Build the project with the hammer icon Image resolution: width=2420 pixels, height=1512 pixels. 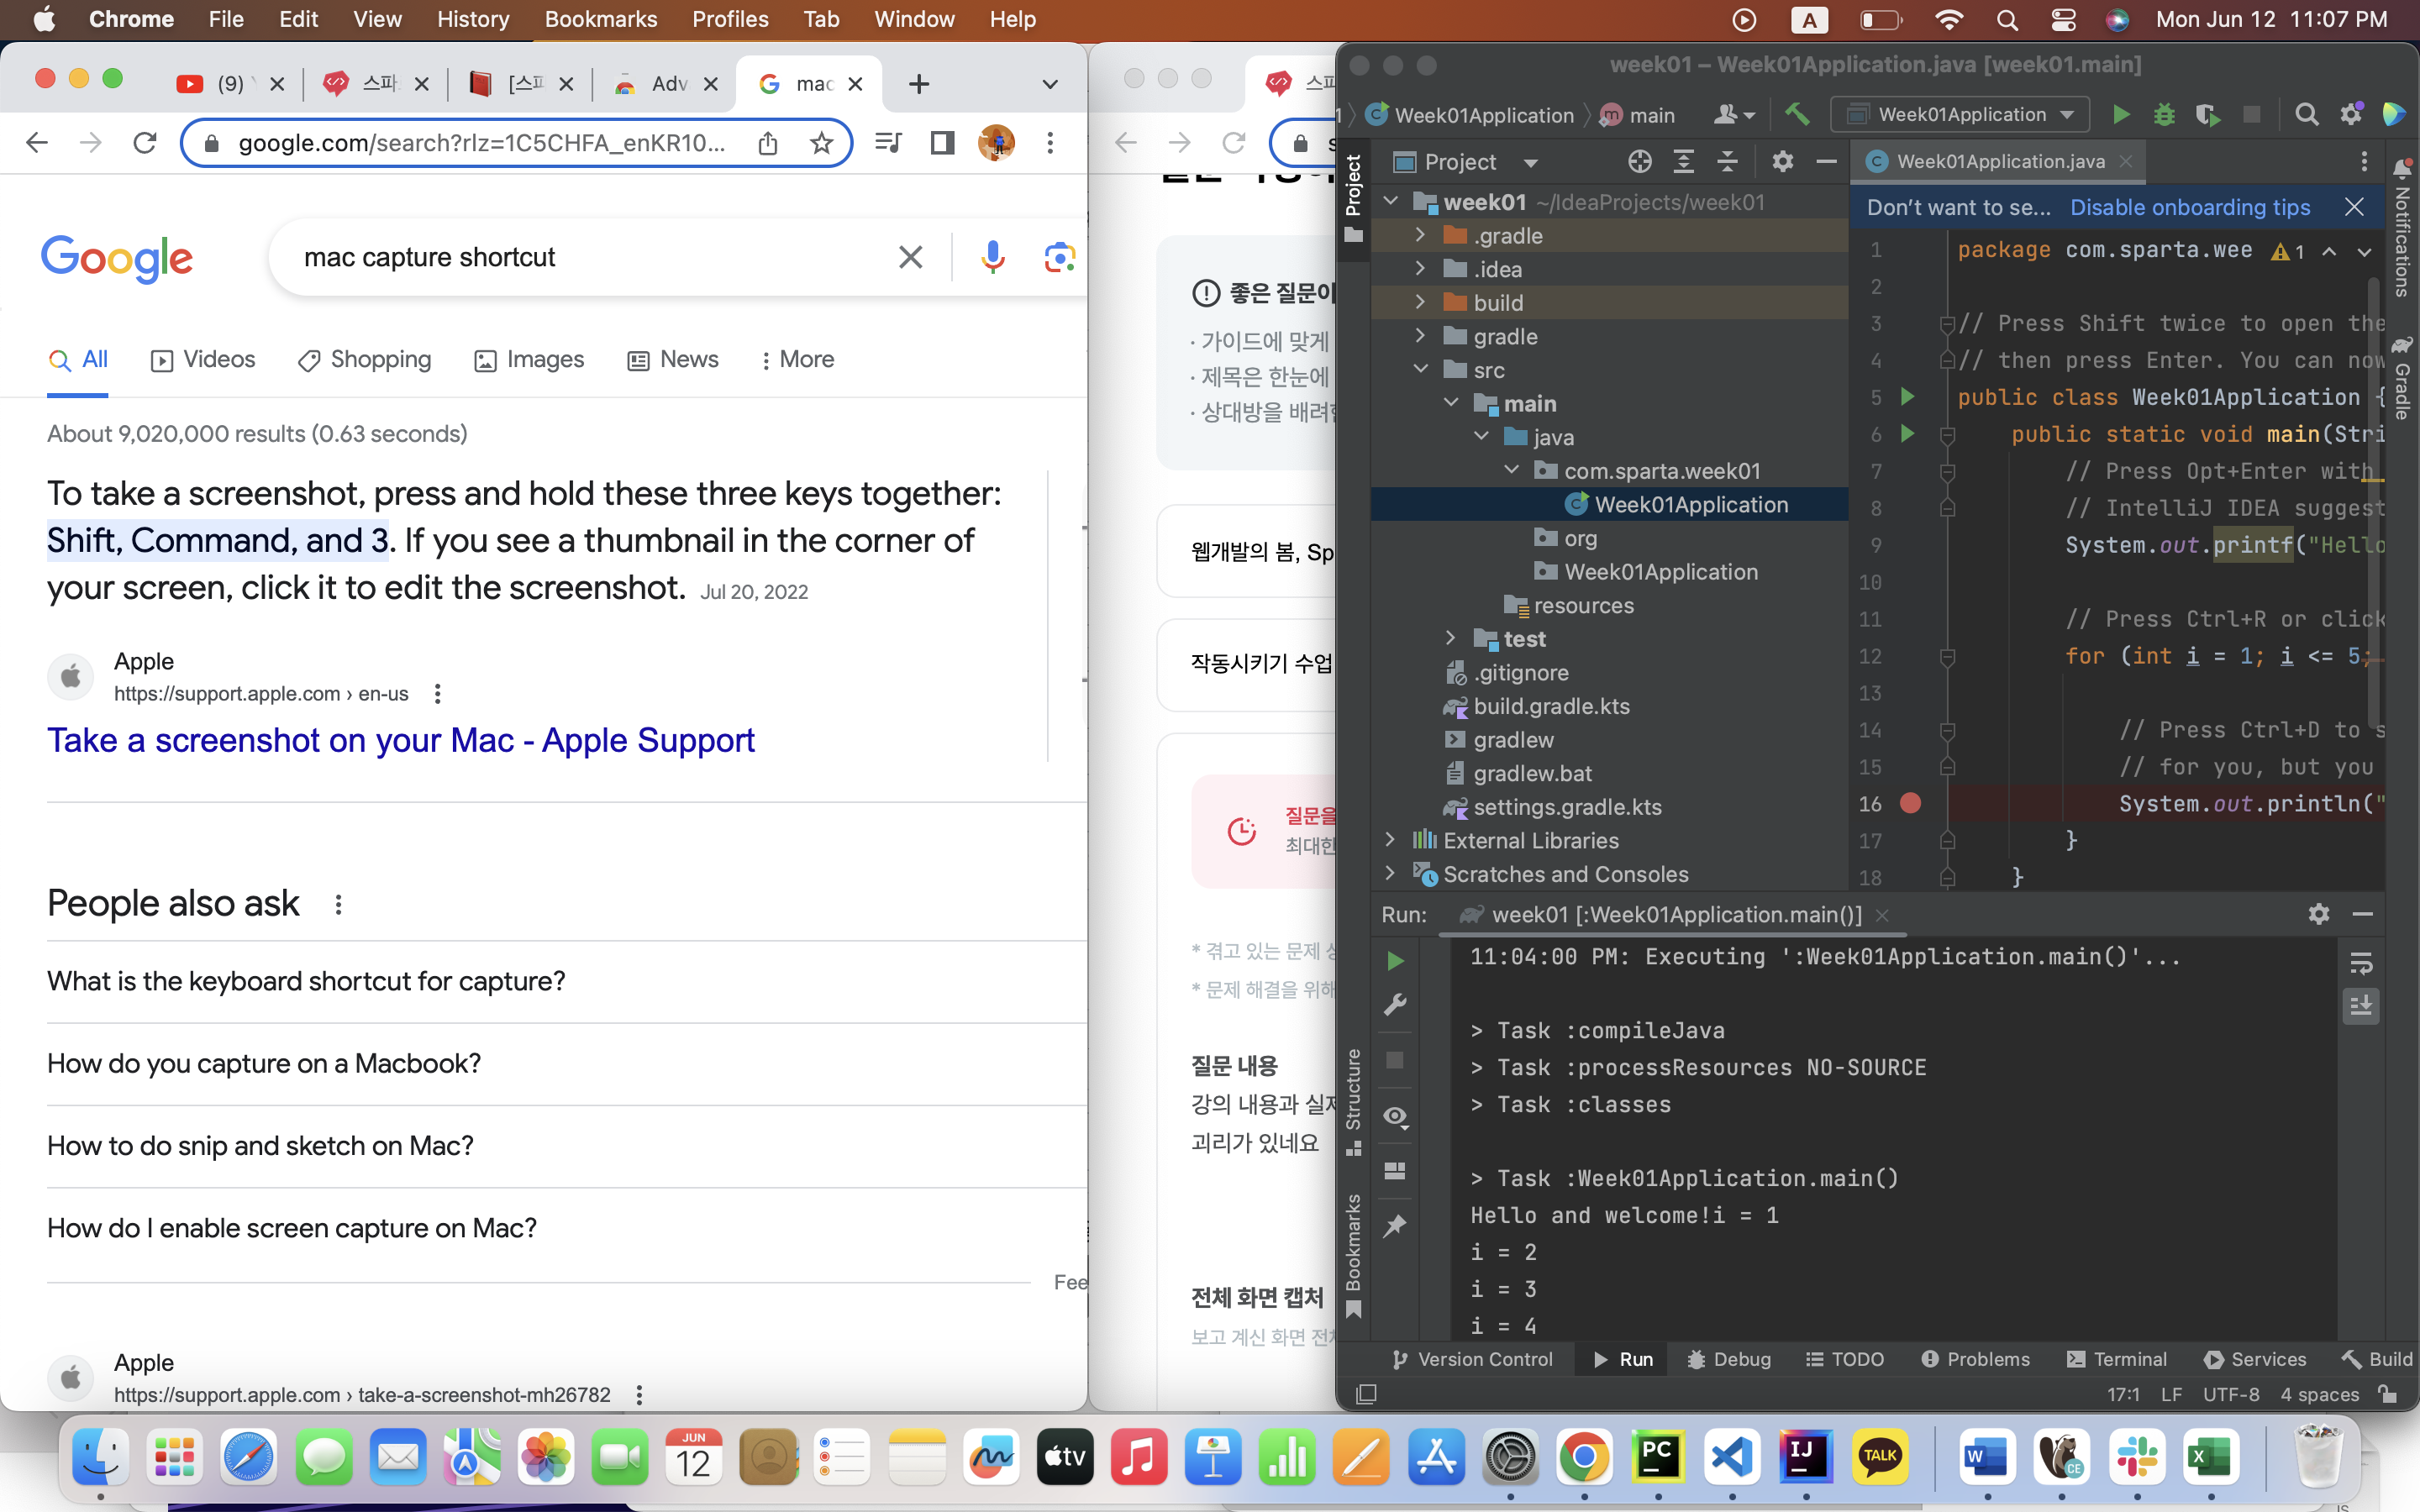tap(1797, 114)
